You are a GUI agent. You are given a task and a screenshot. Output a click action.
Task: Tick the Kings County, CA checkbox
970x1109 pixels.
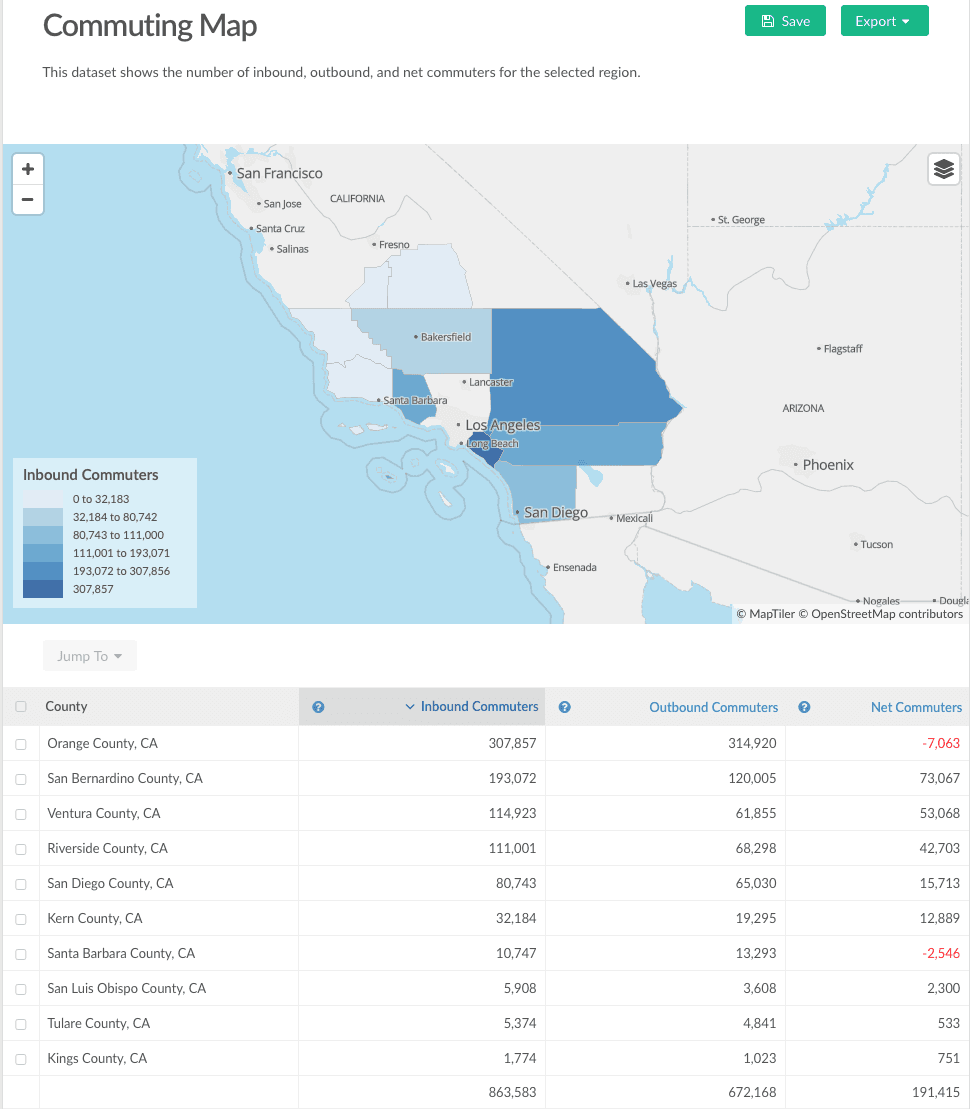pos(21,1059)
